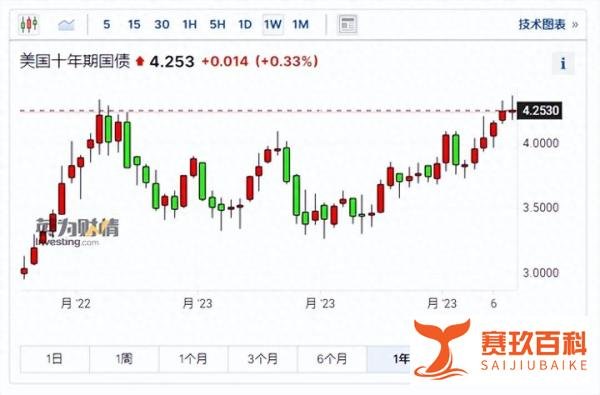Click the +0.014 change value

(225, 61)
